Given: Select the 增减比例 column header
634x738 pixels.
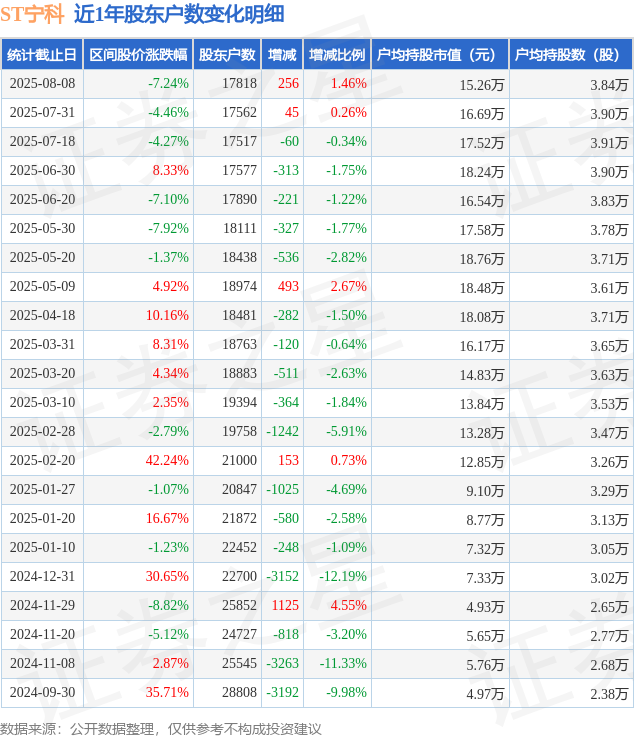Looking at the screenshot, I should click(337, 55).
